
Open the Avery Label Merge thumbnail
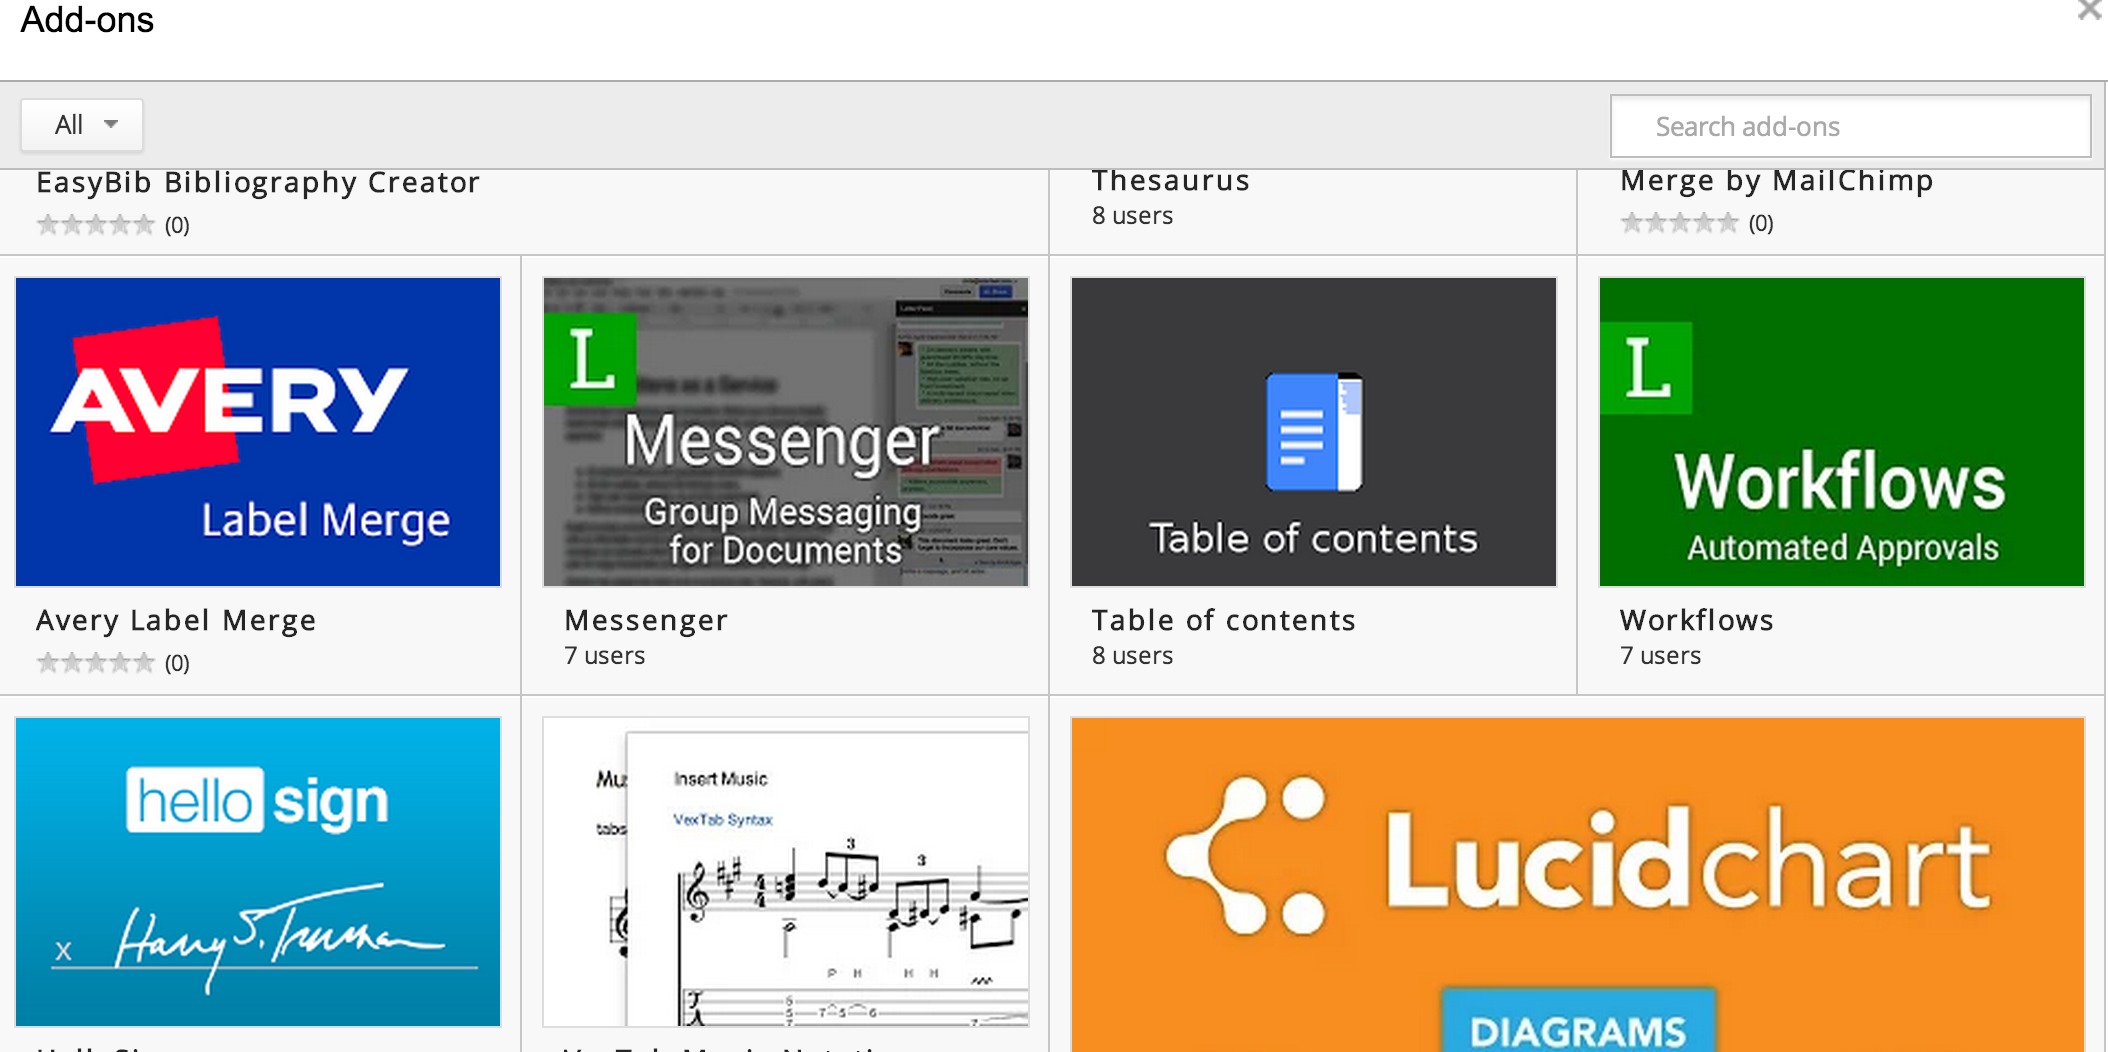(258, 432)
